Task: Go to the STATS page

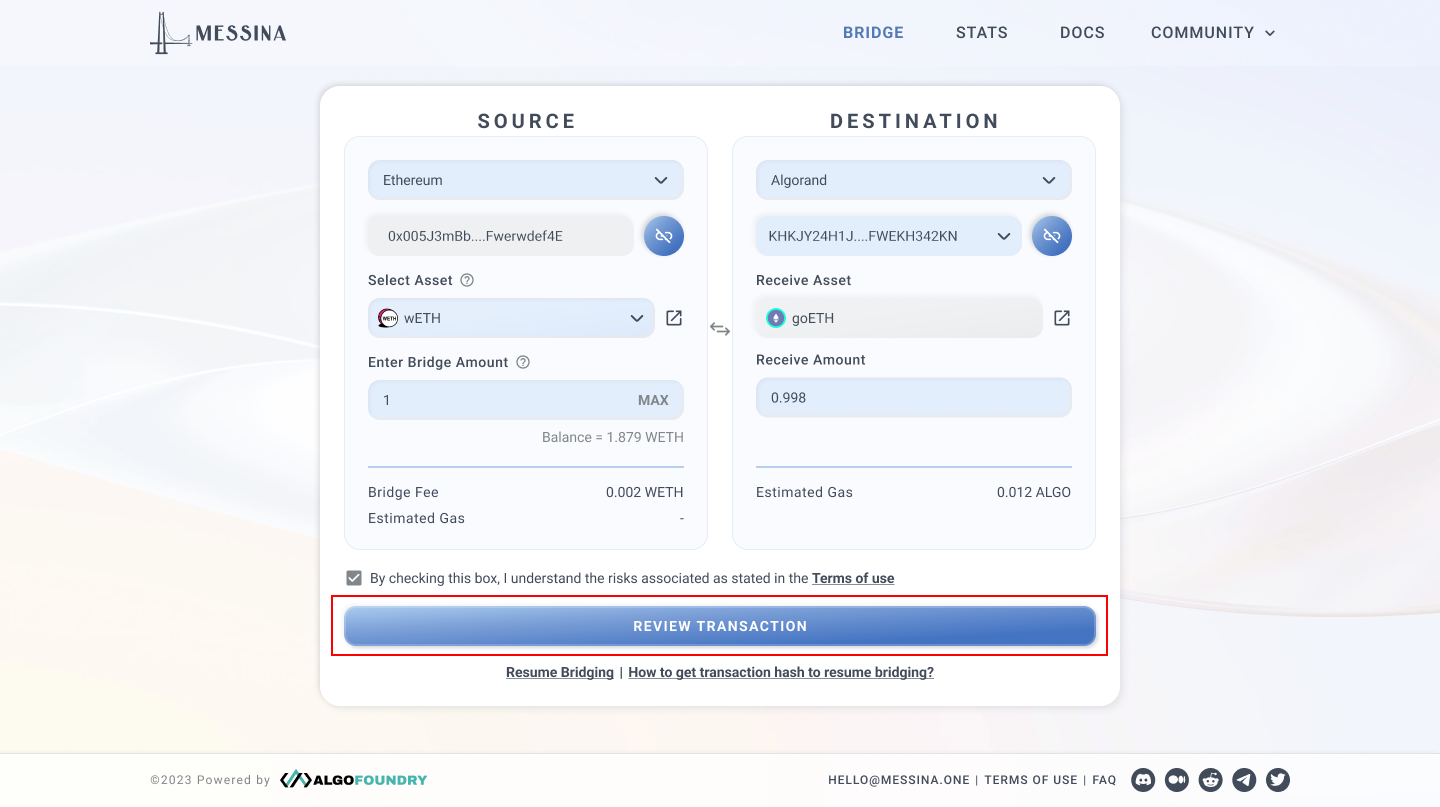Action: click(x=982, y=33)
